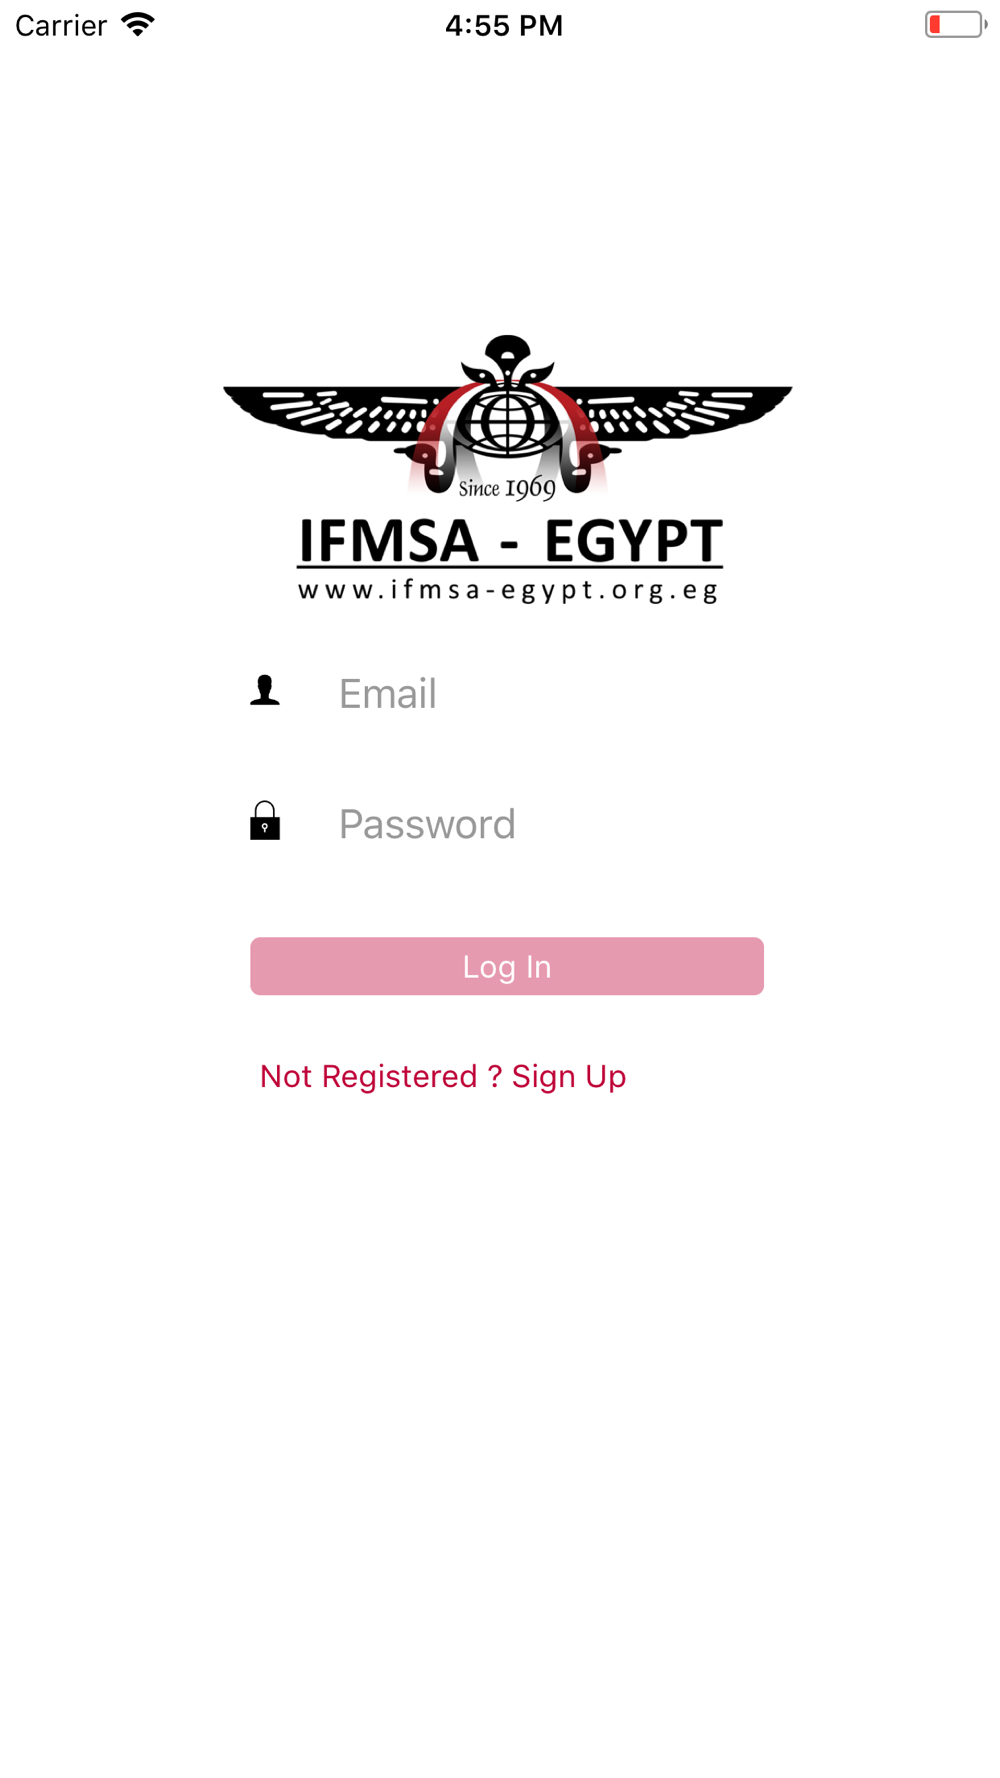Open the Sign Up link
This screenshot has width=1000, height=1778.
[569, 1076]
